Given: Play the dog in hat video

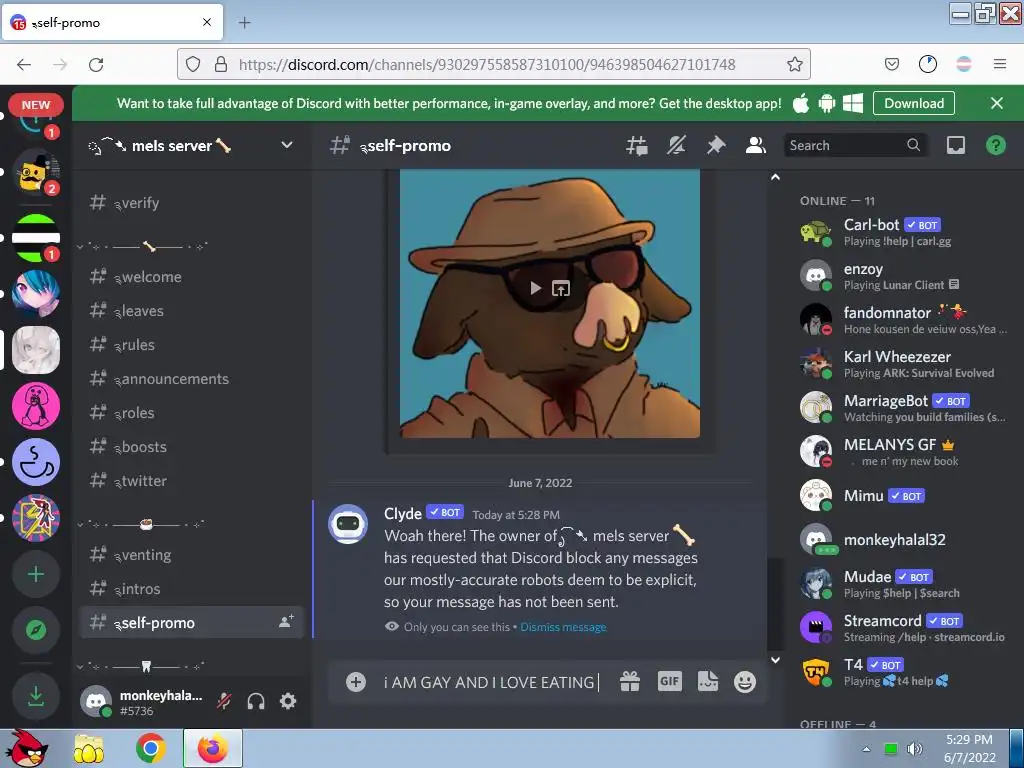Looking at the screenshot, I should coord(536,288).
